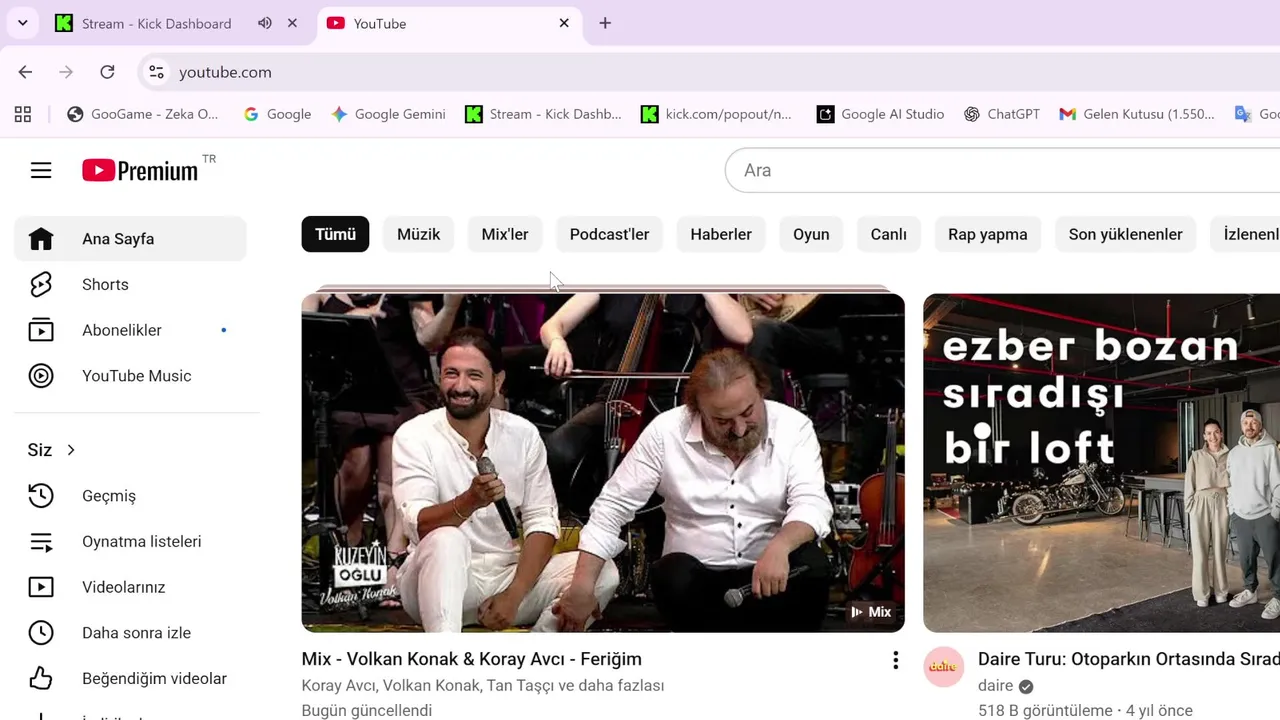The height and width of the screenshot is (720, 1280).
Task: Open YouTube Music from sidebar
Action: (130, 376)
